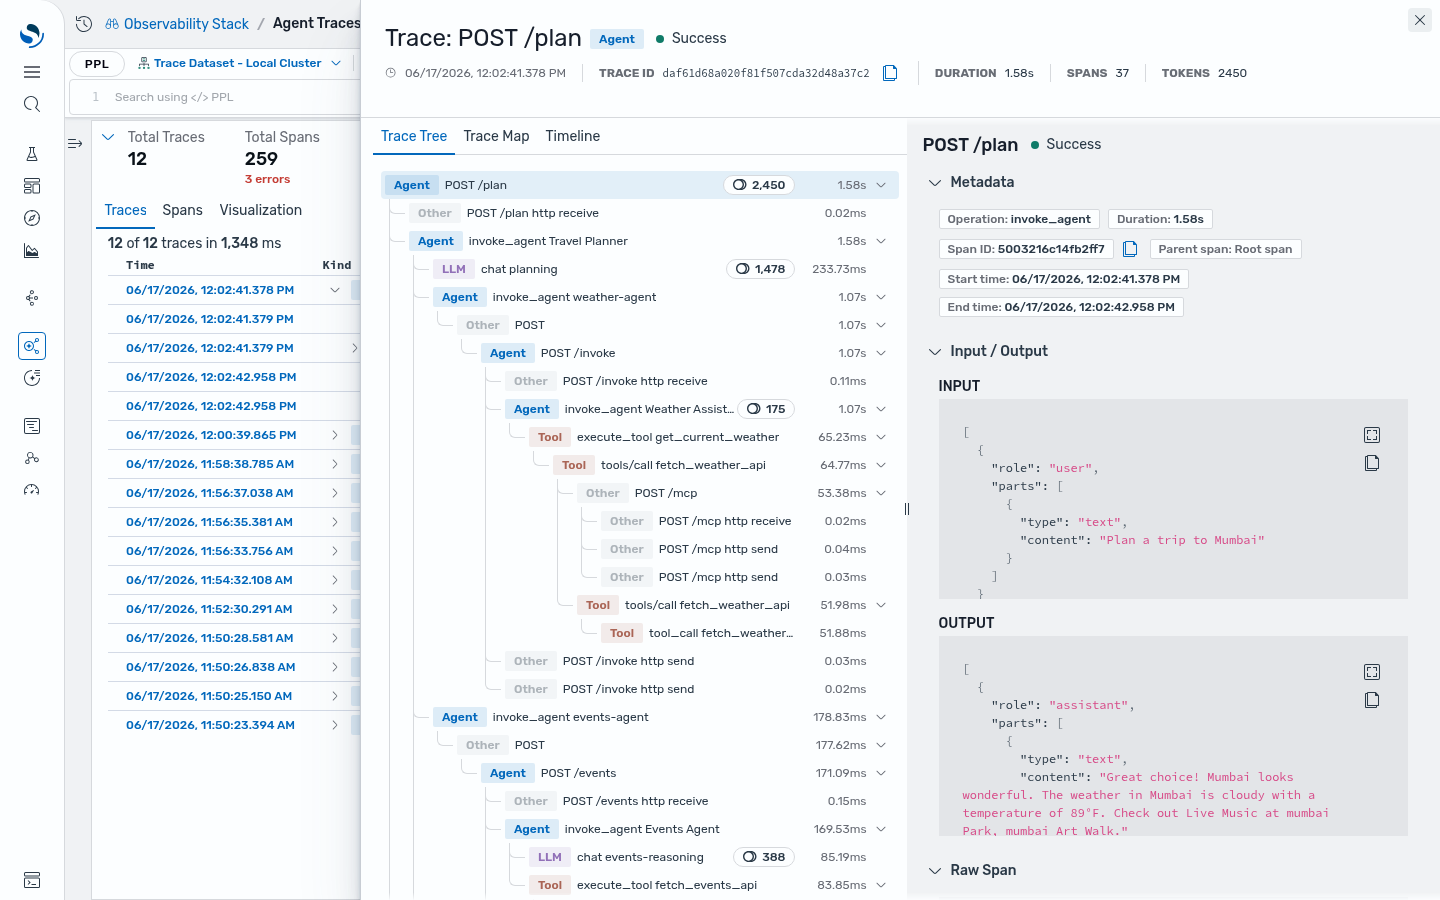Close the trace detail flyout
Image resolution: width=1440 pixels, height=900 pixels.
[x=1420, y=20]
